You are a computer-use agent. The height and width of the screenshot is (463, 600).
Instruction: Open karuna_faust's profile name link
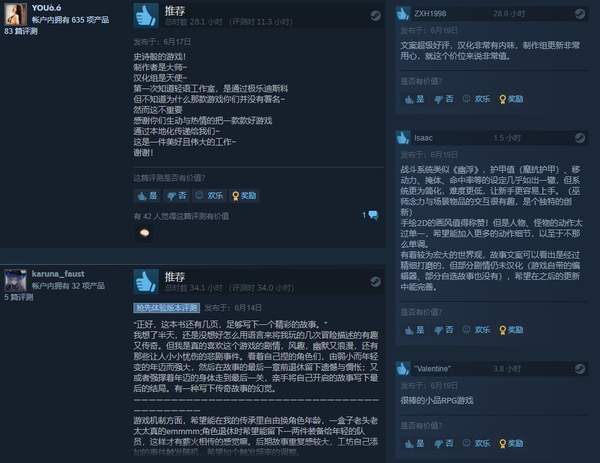point(58,274)
